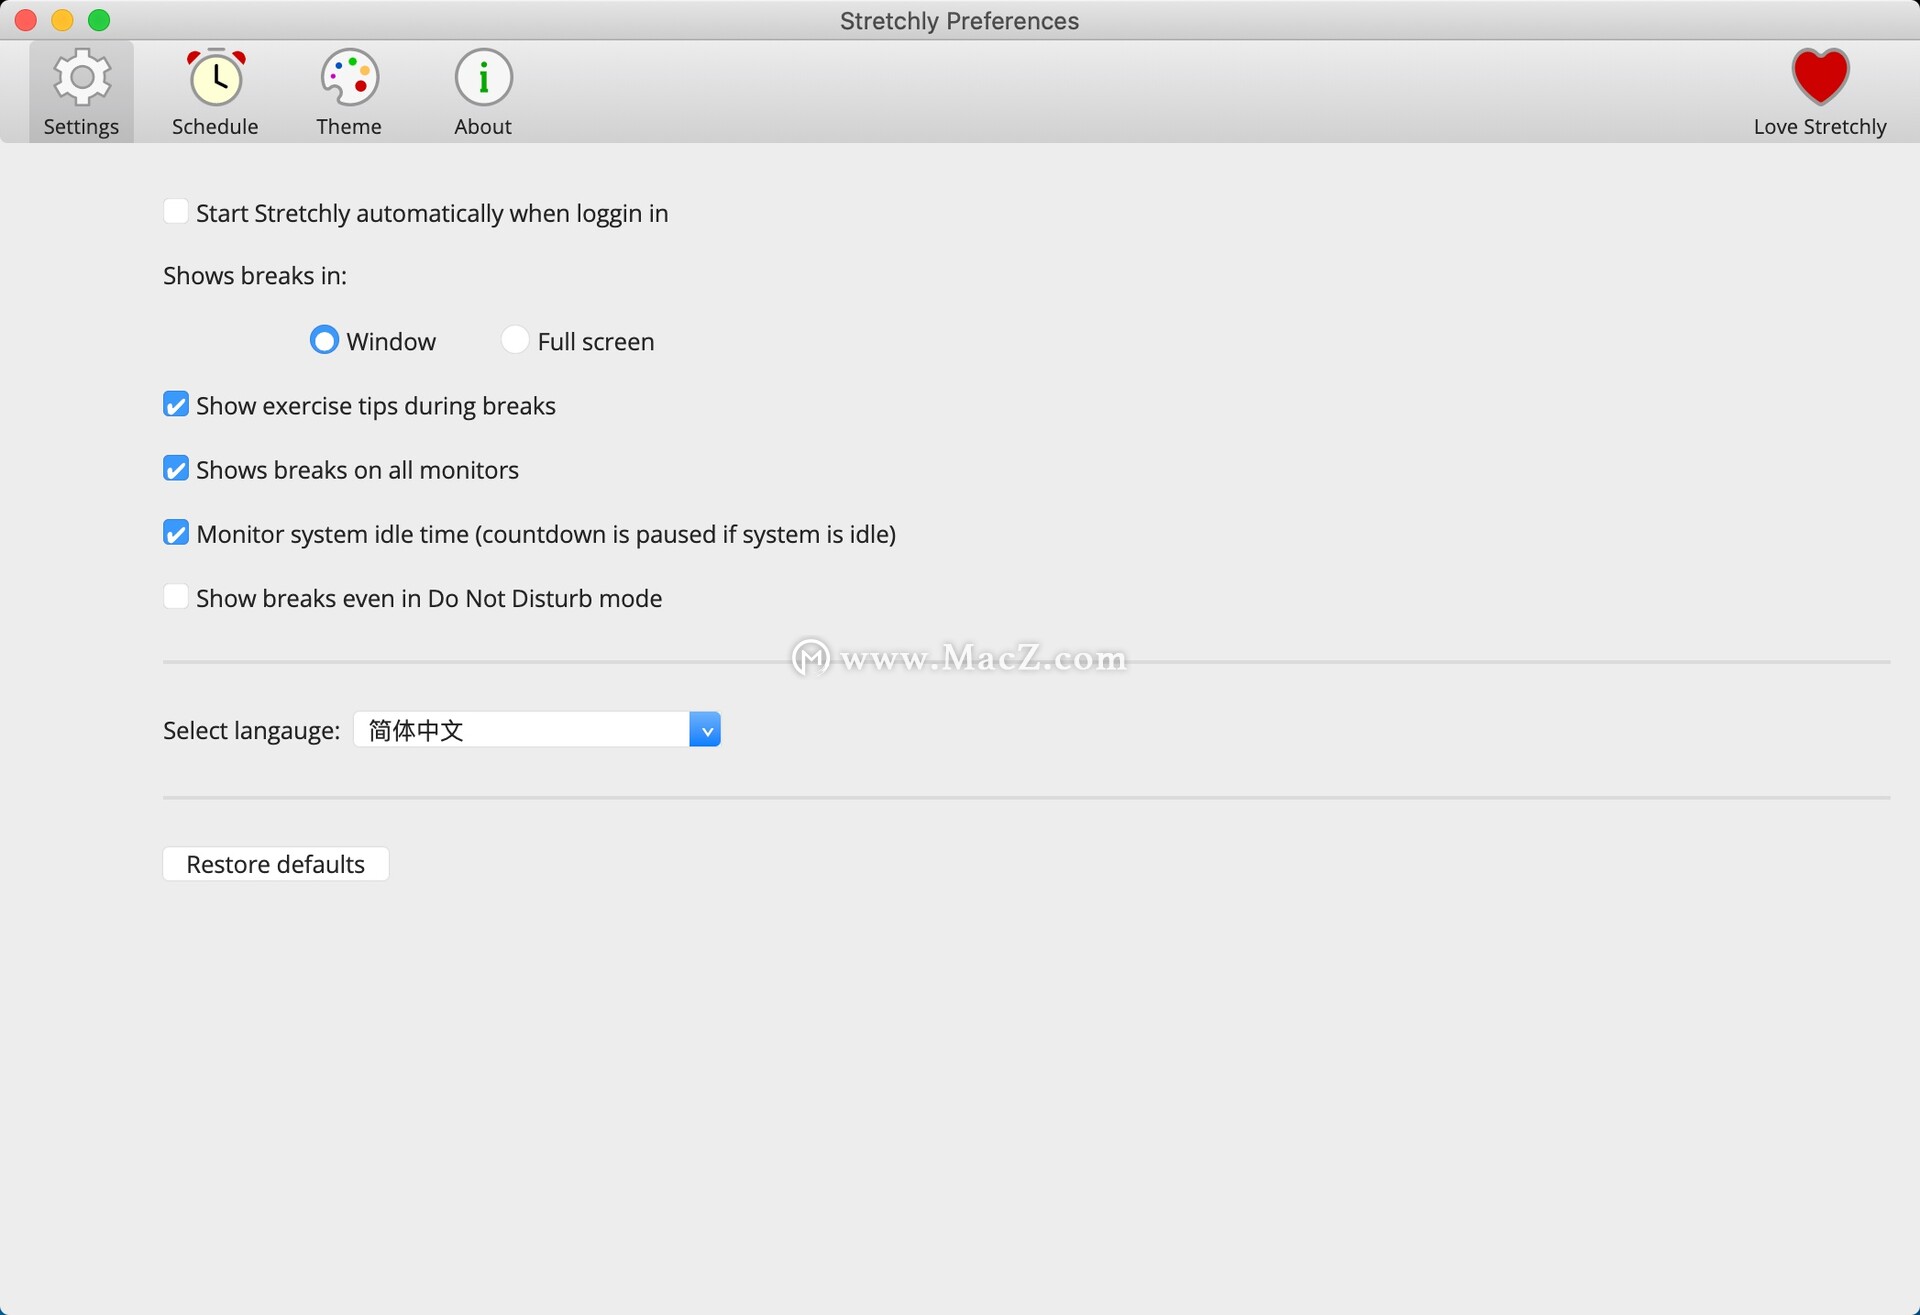This screenshot has height=1315, width=1920.
Task: Open the Settings gear tab
Action: click(81, 92)
